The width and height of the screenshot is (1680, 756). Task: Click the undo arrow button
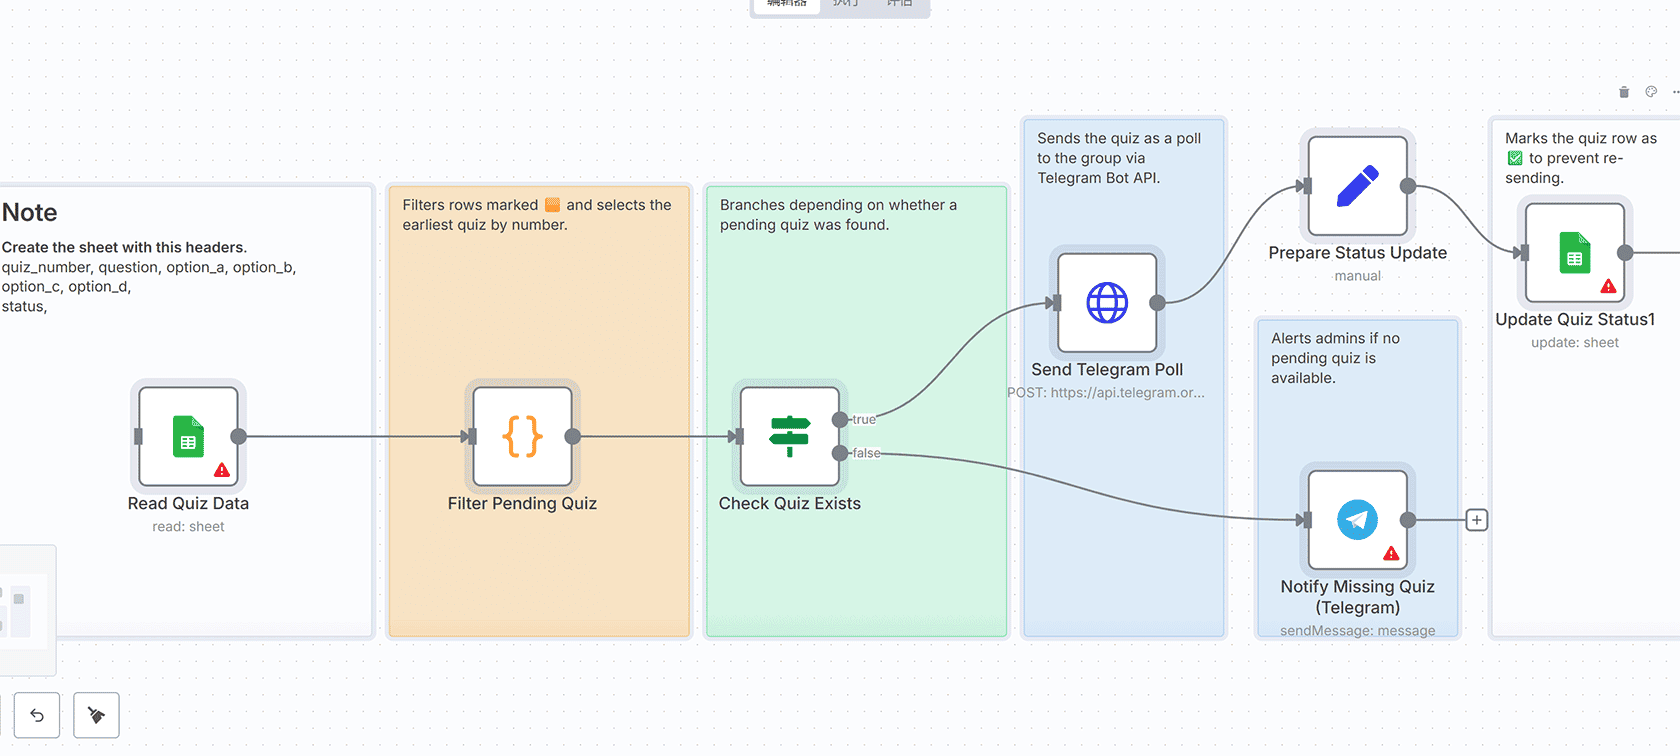[37, 715]
